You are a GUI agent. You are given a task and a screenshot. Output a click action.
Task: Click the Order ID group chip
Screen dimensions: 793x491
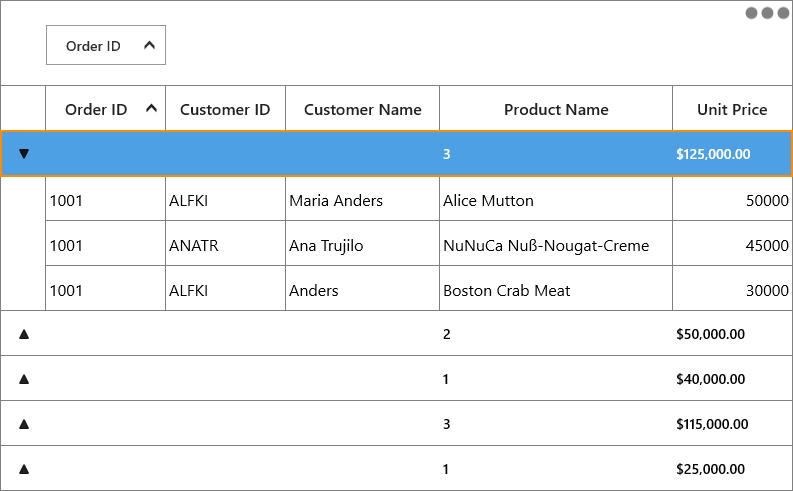(106, 45)
